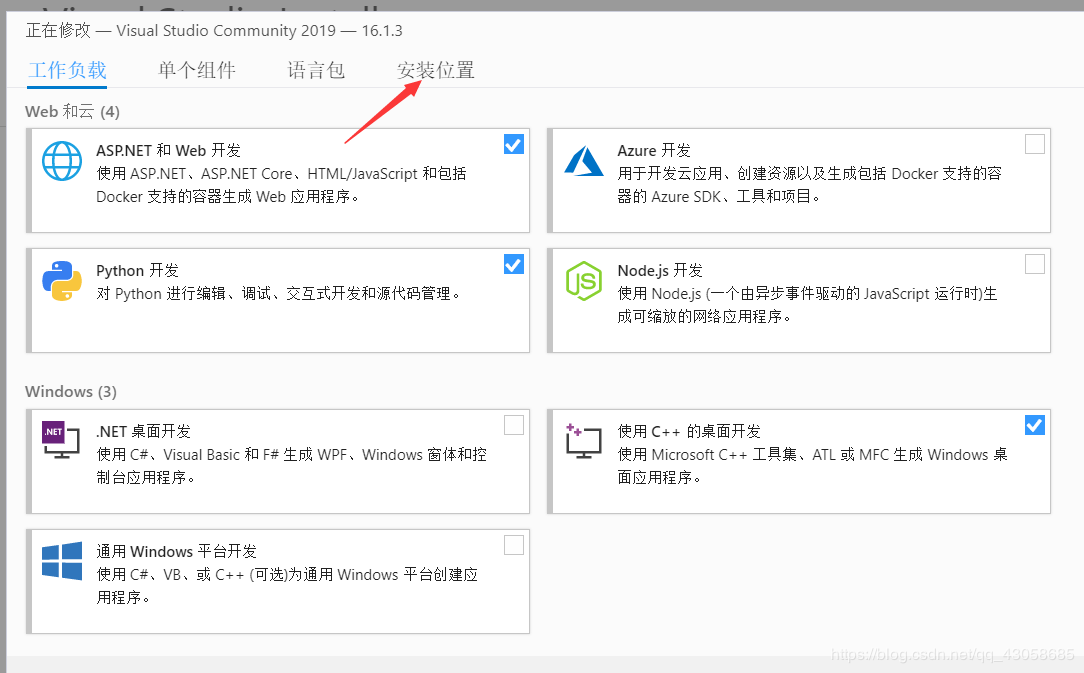The height and width of the screenshot is (673, 1084).
Task: Check the 通用 Windows 平台开发 checkbox
Action: pyautogui.click(x=513, y=545)
